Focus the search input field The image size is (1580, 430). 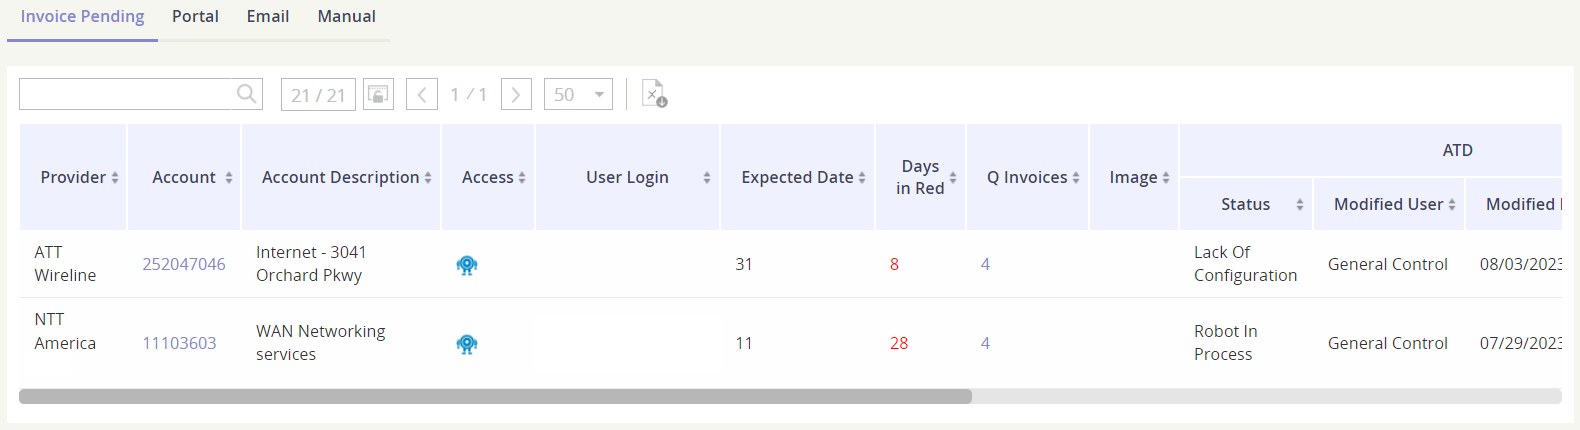tap(125, 94)
